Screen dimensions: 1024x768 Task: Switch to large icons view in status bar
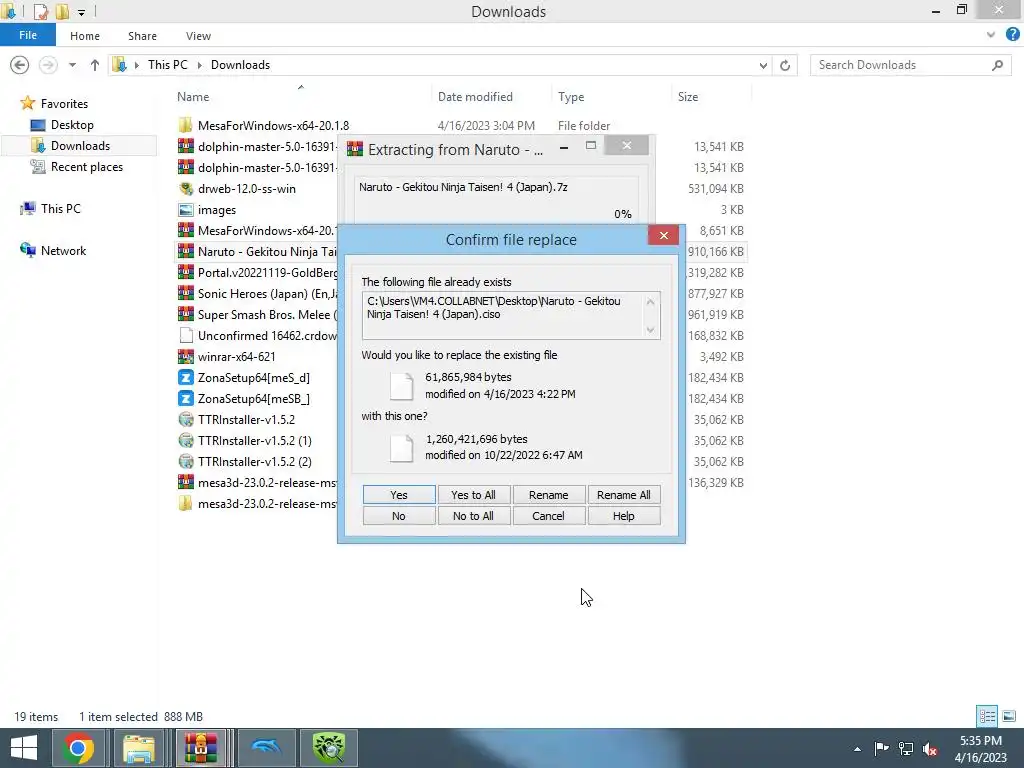click(1008, 716)
